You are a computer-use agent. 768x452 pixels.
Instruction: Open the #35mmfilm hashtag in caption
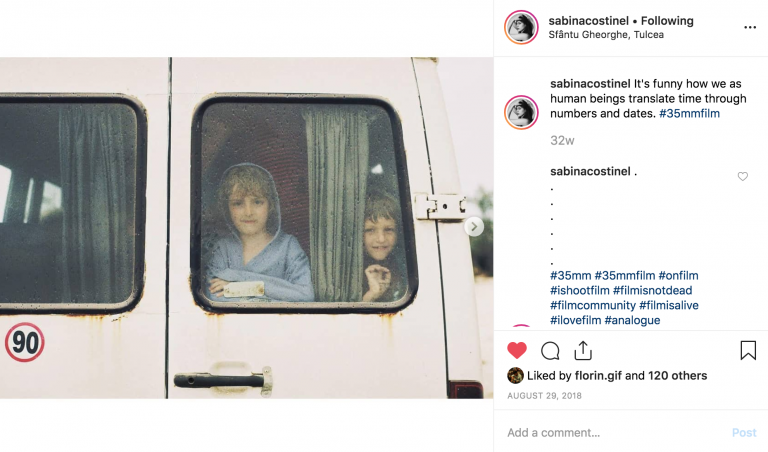point(689,114)
